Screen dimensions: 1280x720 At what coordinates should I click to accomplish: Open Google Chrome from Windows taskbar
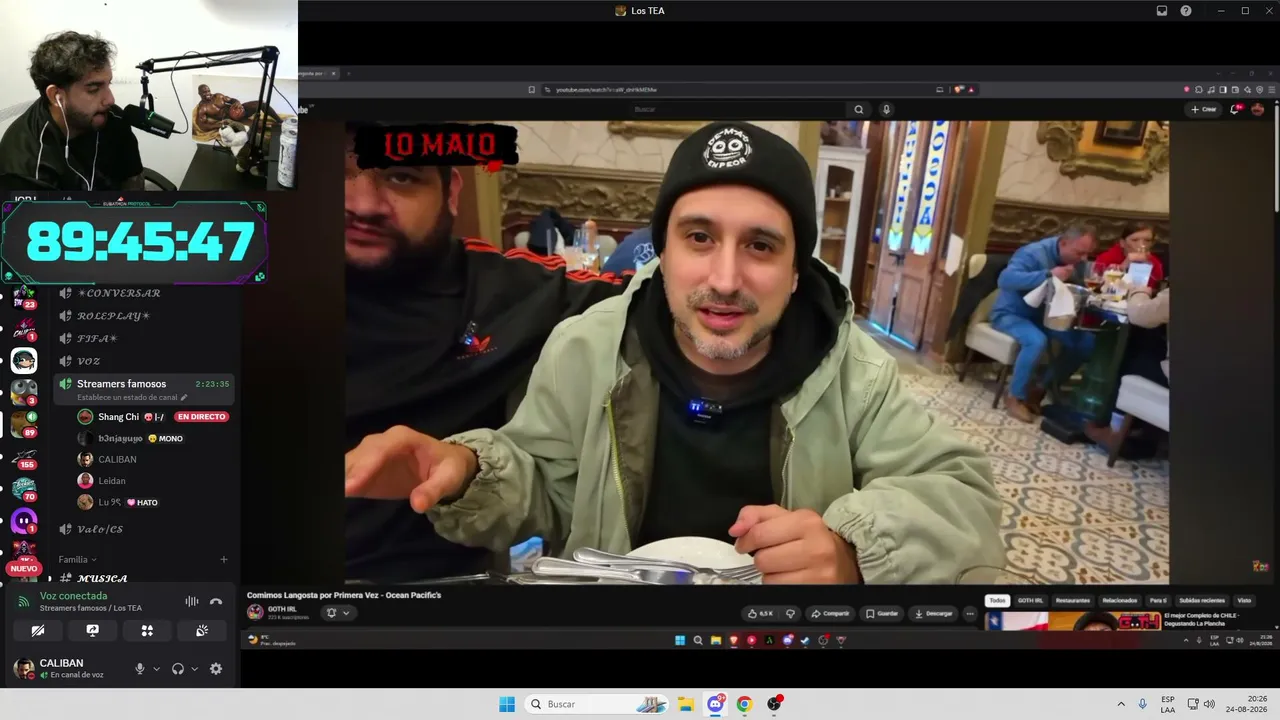(744, 704)
